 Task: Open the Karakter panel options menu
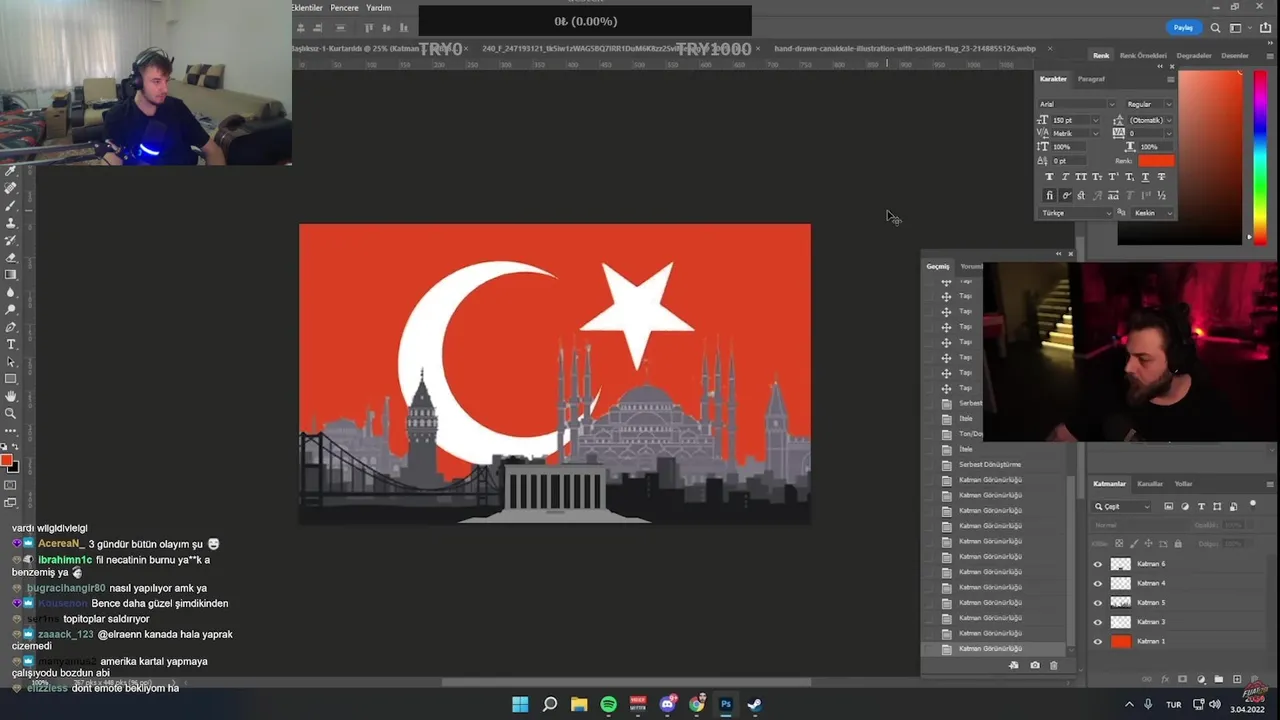coord(1171,79)
